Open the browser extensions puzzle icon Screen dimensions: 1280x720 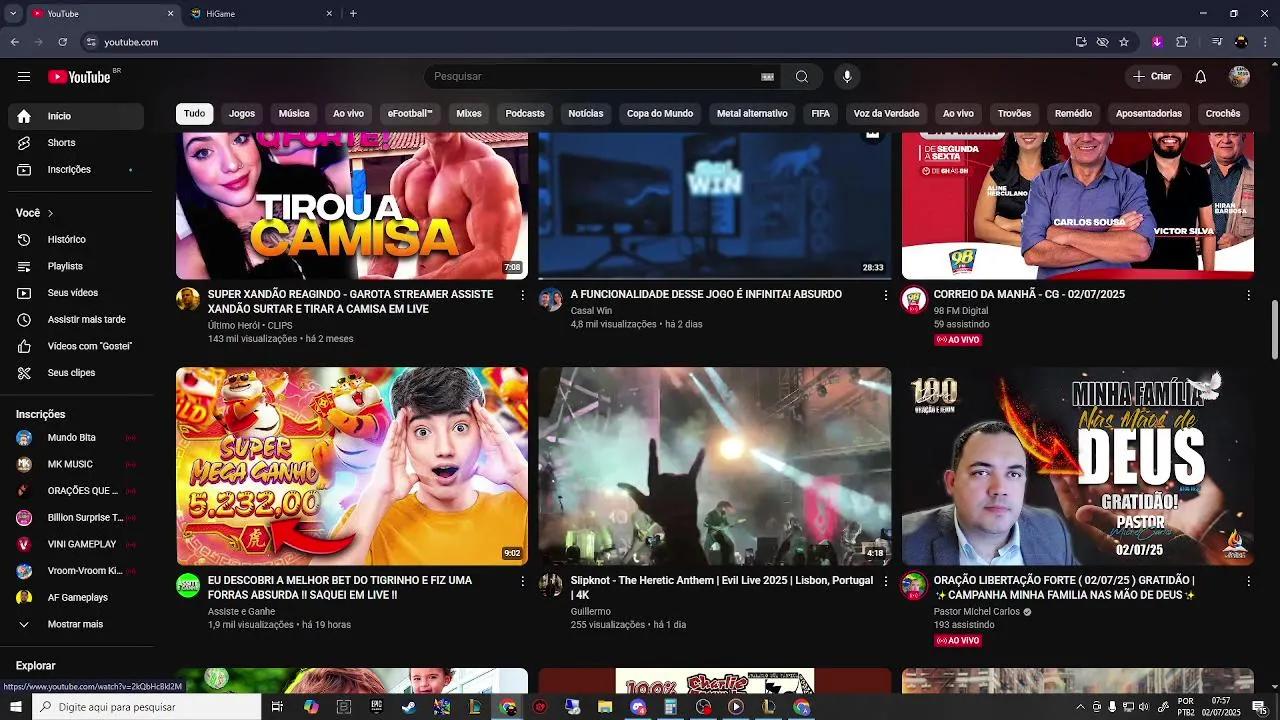coord(1181,42)
